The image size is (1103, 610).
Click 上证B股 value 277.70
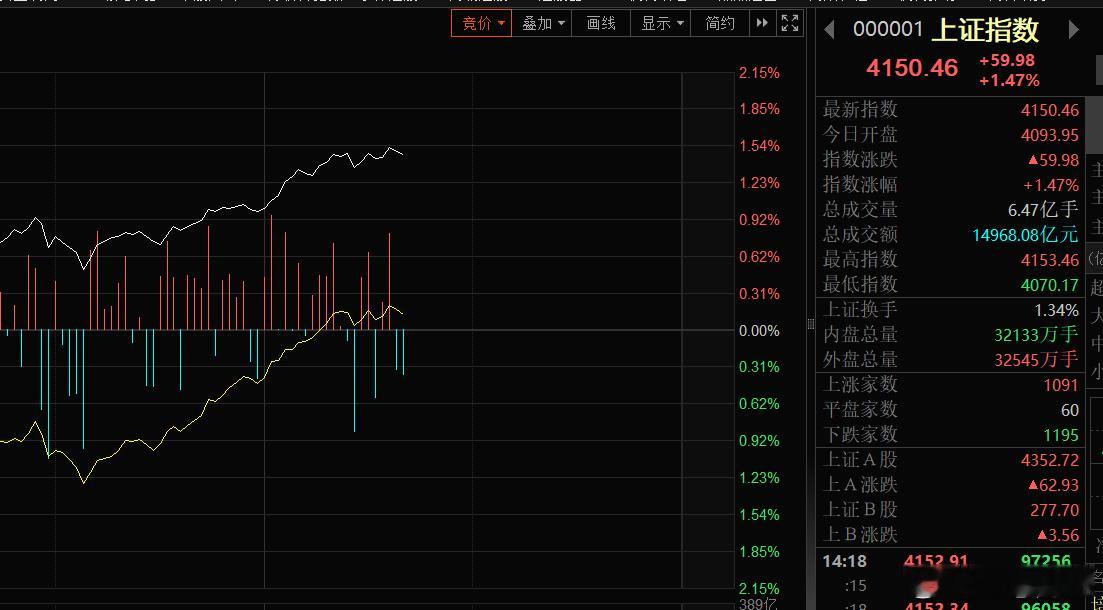click(1056, 509)
